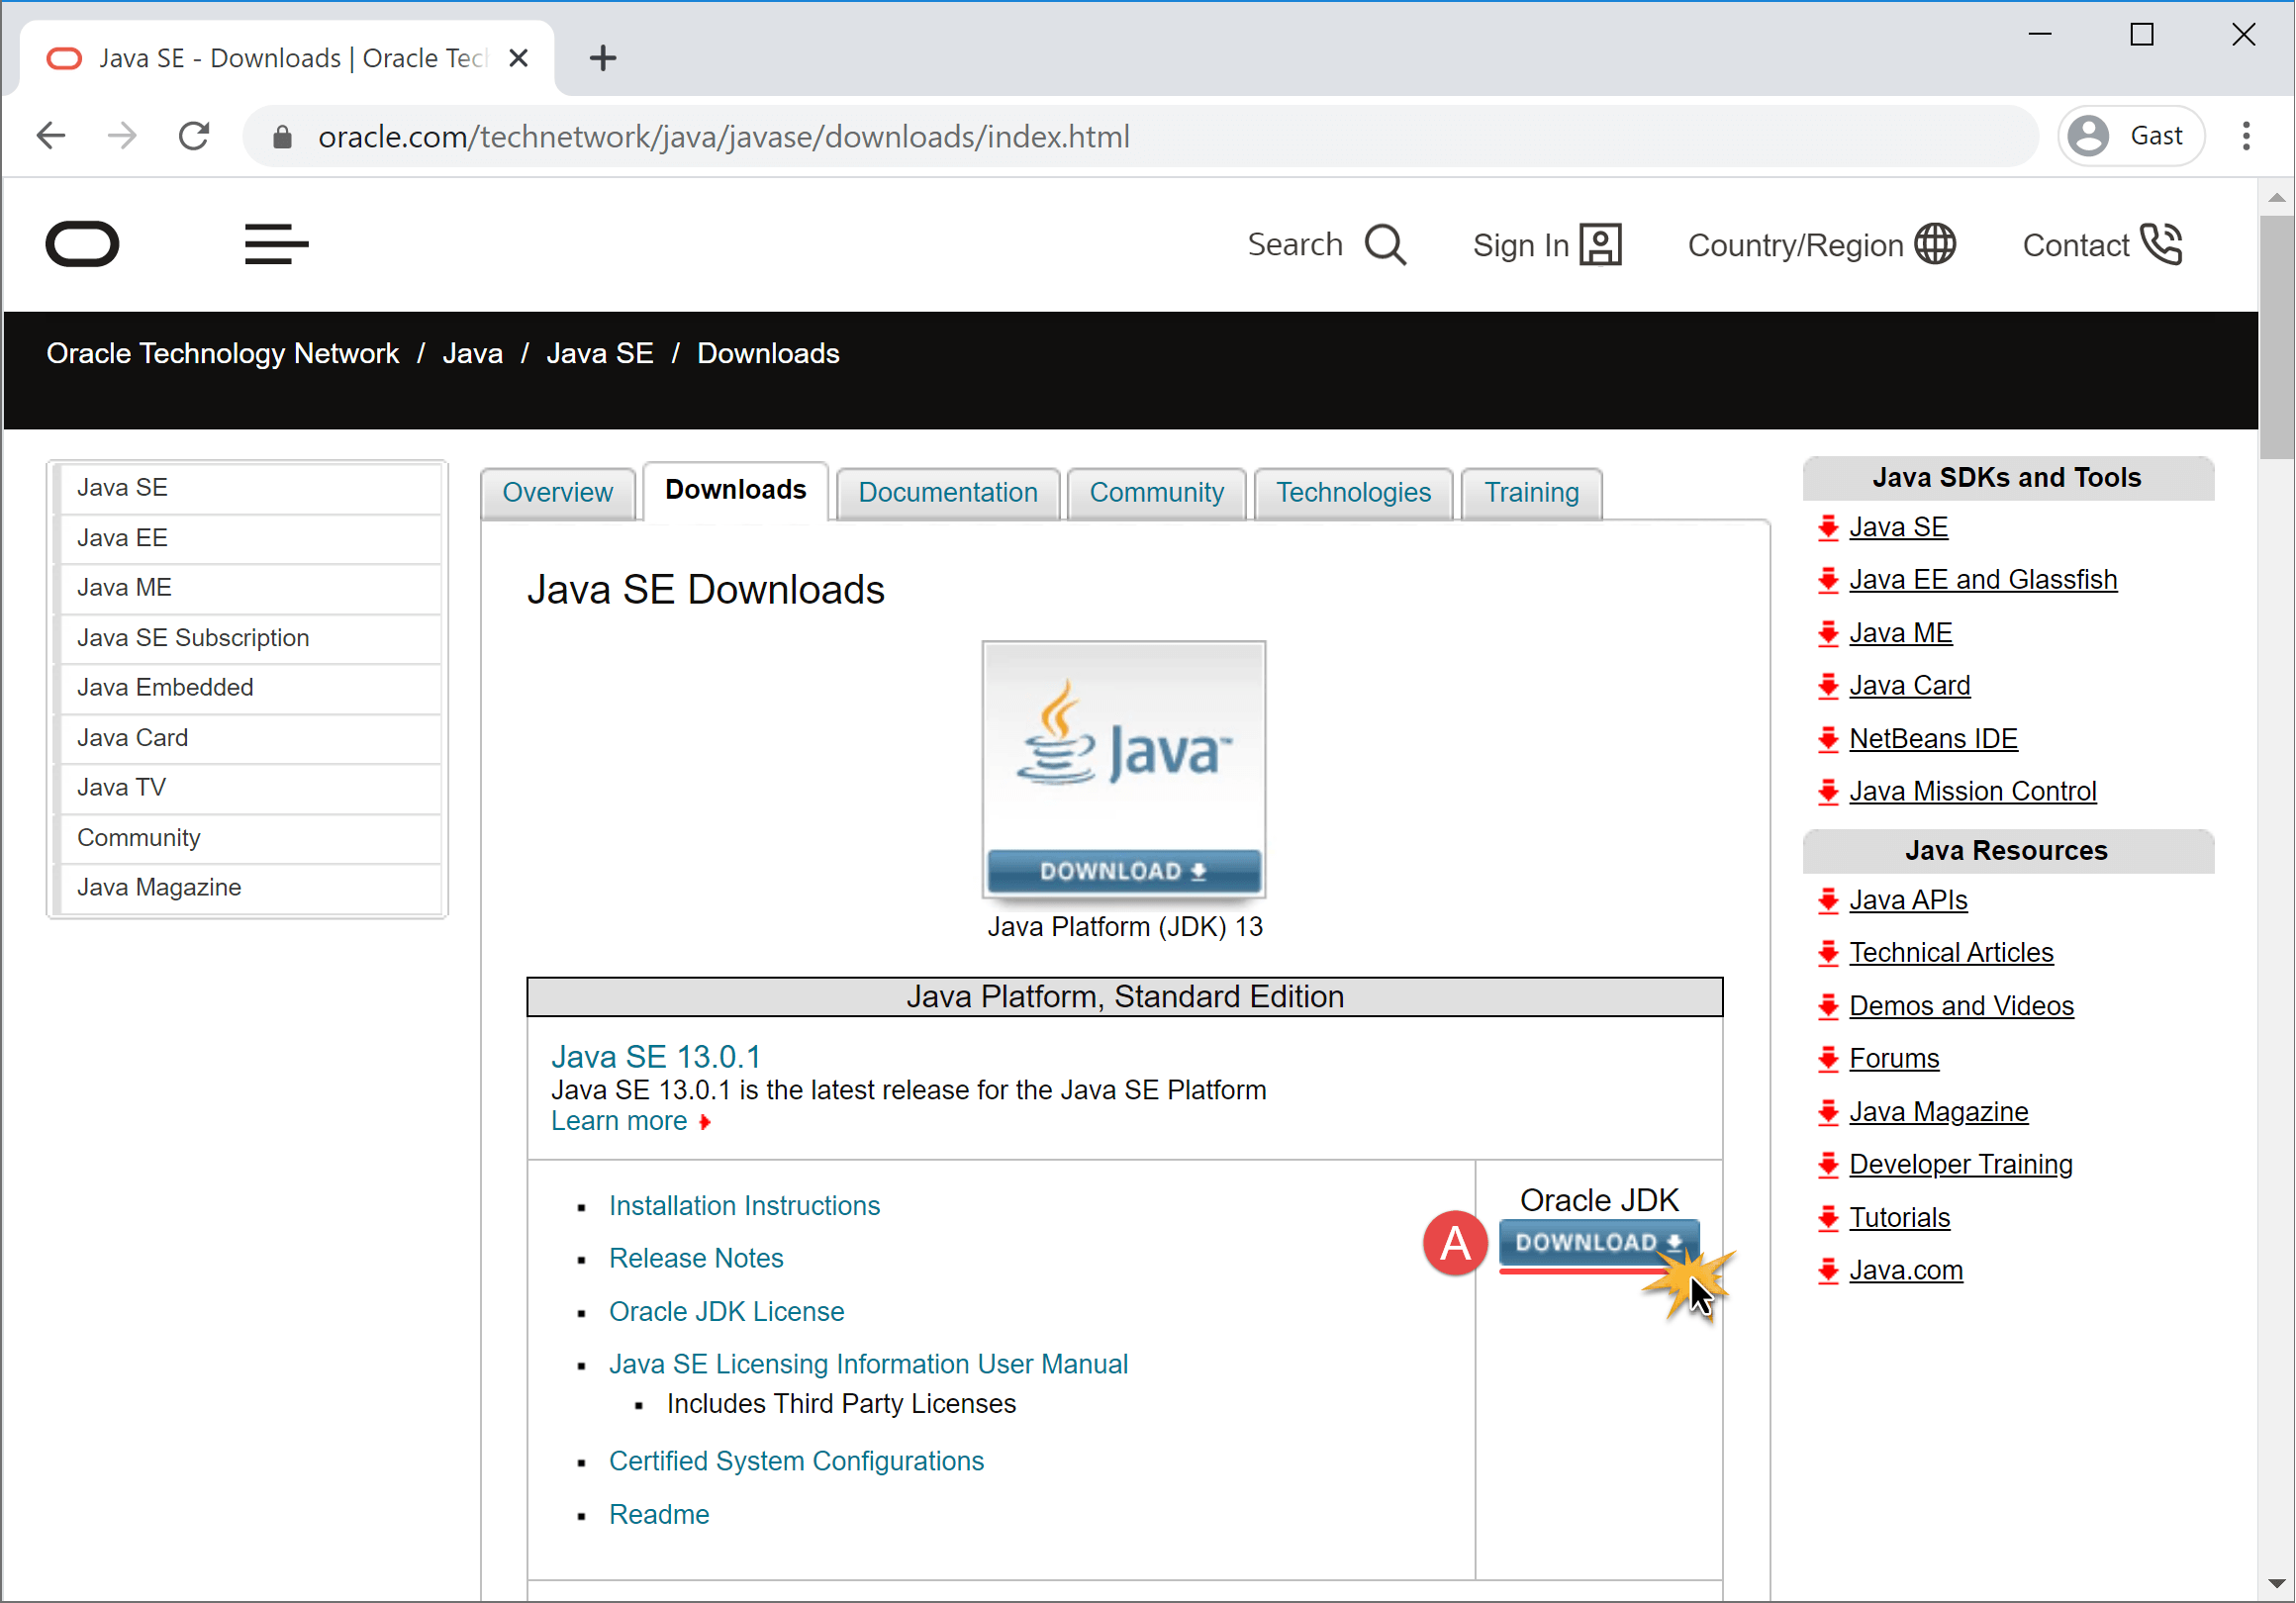Select Java EE from sidebar menu
The image size is (2296, 1603).
coord(122,537)
